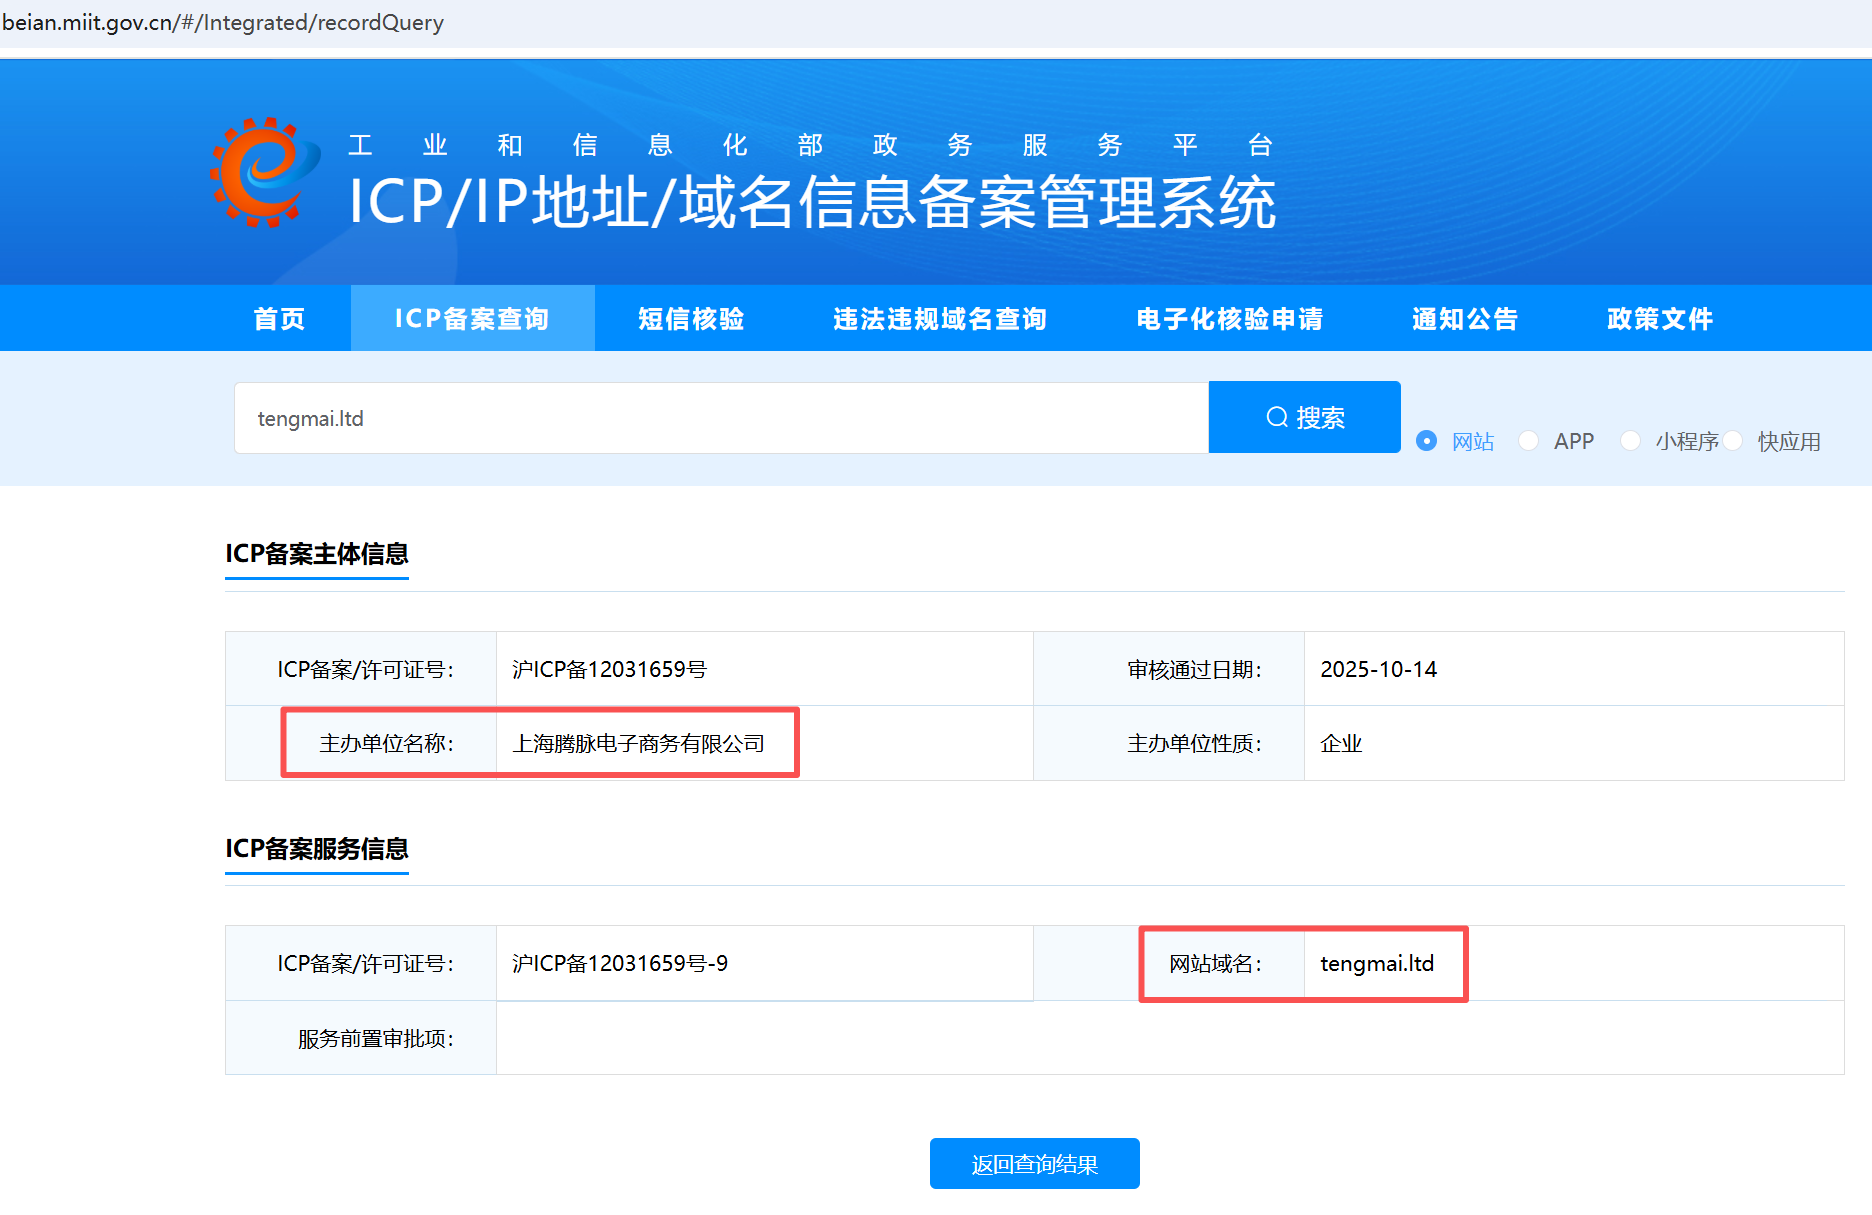
Task: Select the APP radio button
Action: [1528, 441]
